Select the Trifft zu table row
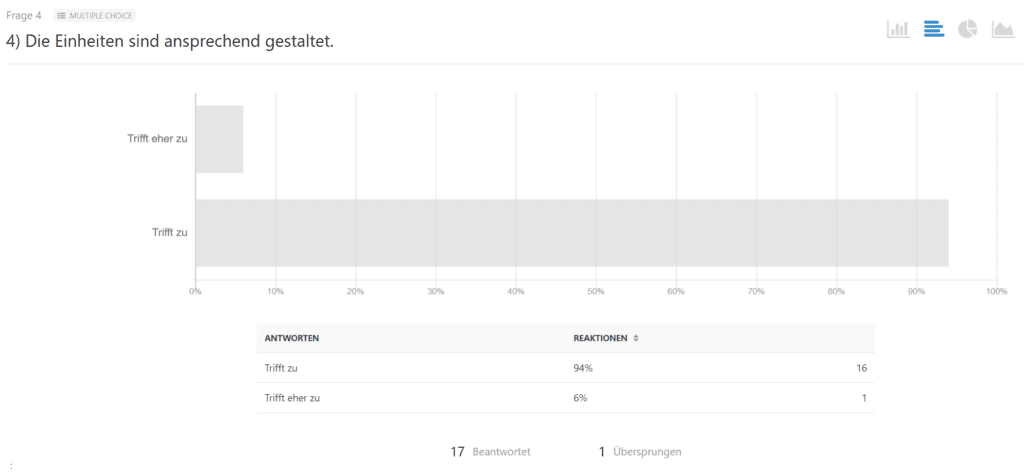 (566, 368)
